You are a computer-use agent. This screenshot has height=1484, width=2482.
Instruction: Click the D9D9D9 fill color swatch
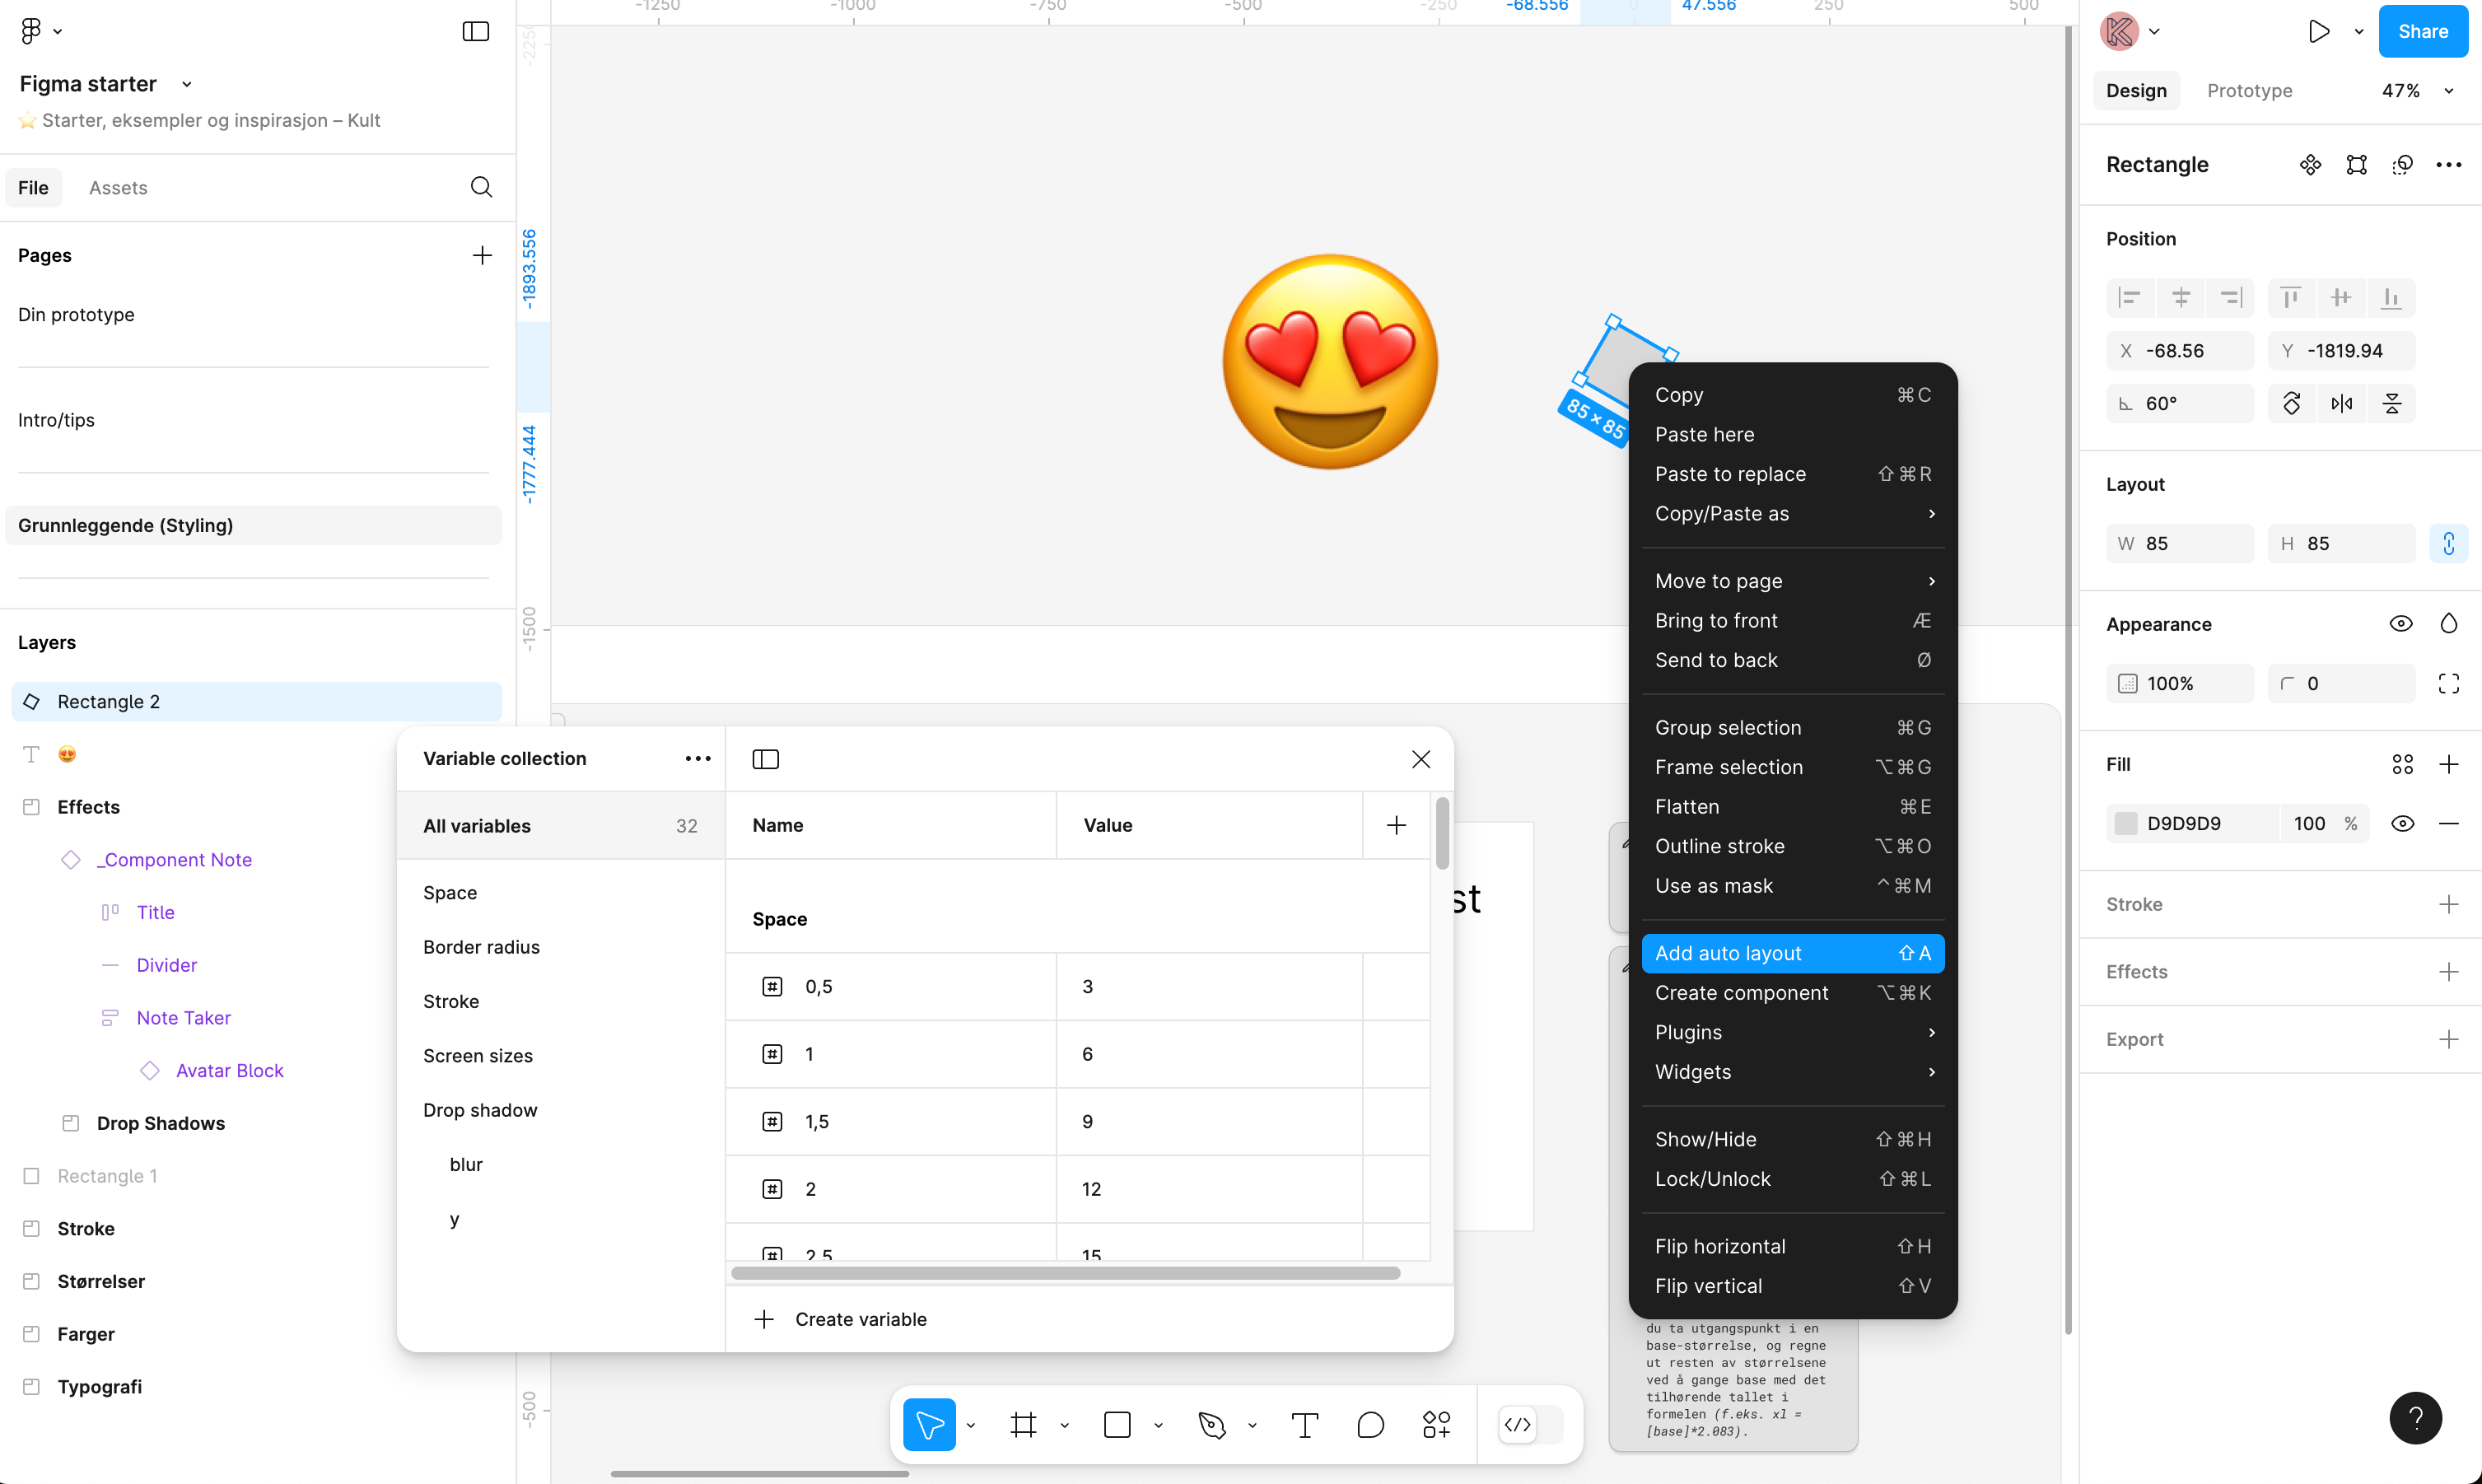coord(2126,823)
